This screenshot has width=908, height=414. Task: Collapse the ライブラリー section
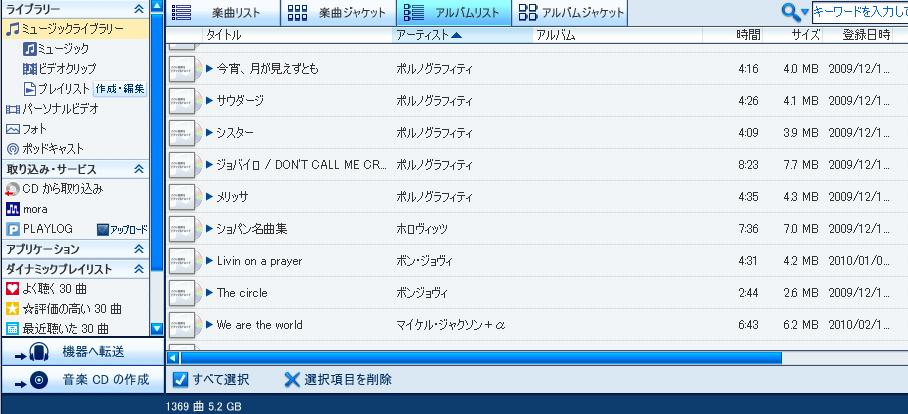click(x=139, y=9)
